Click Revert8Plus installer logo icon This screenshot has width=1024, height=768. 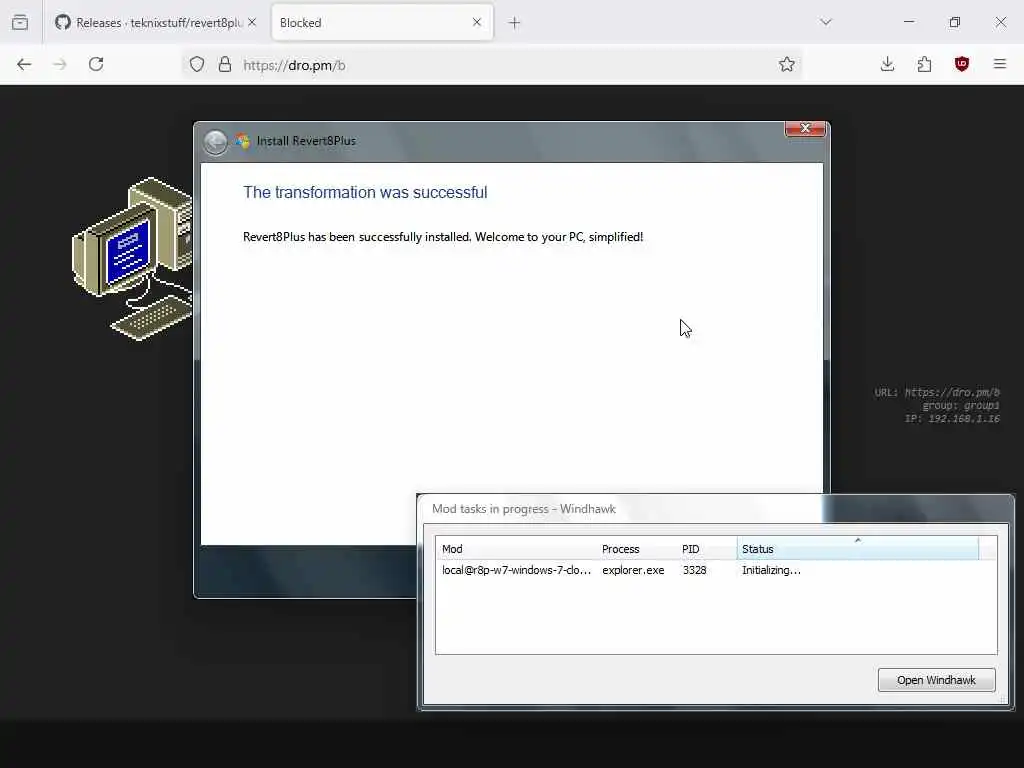(x=243, y=141)
